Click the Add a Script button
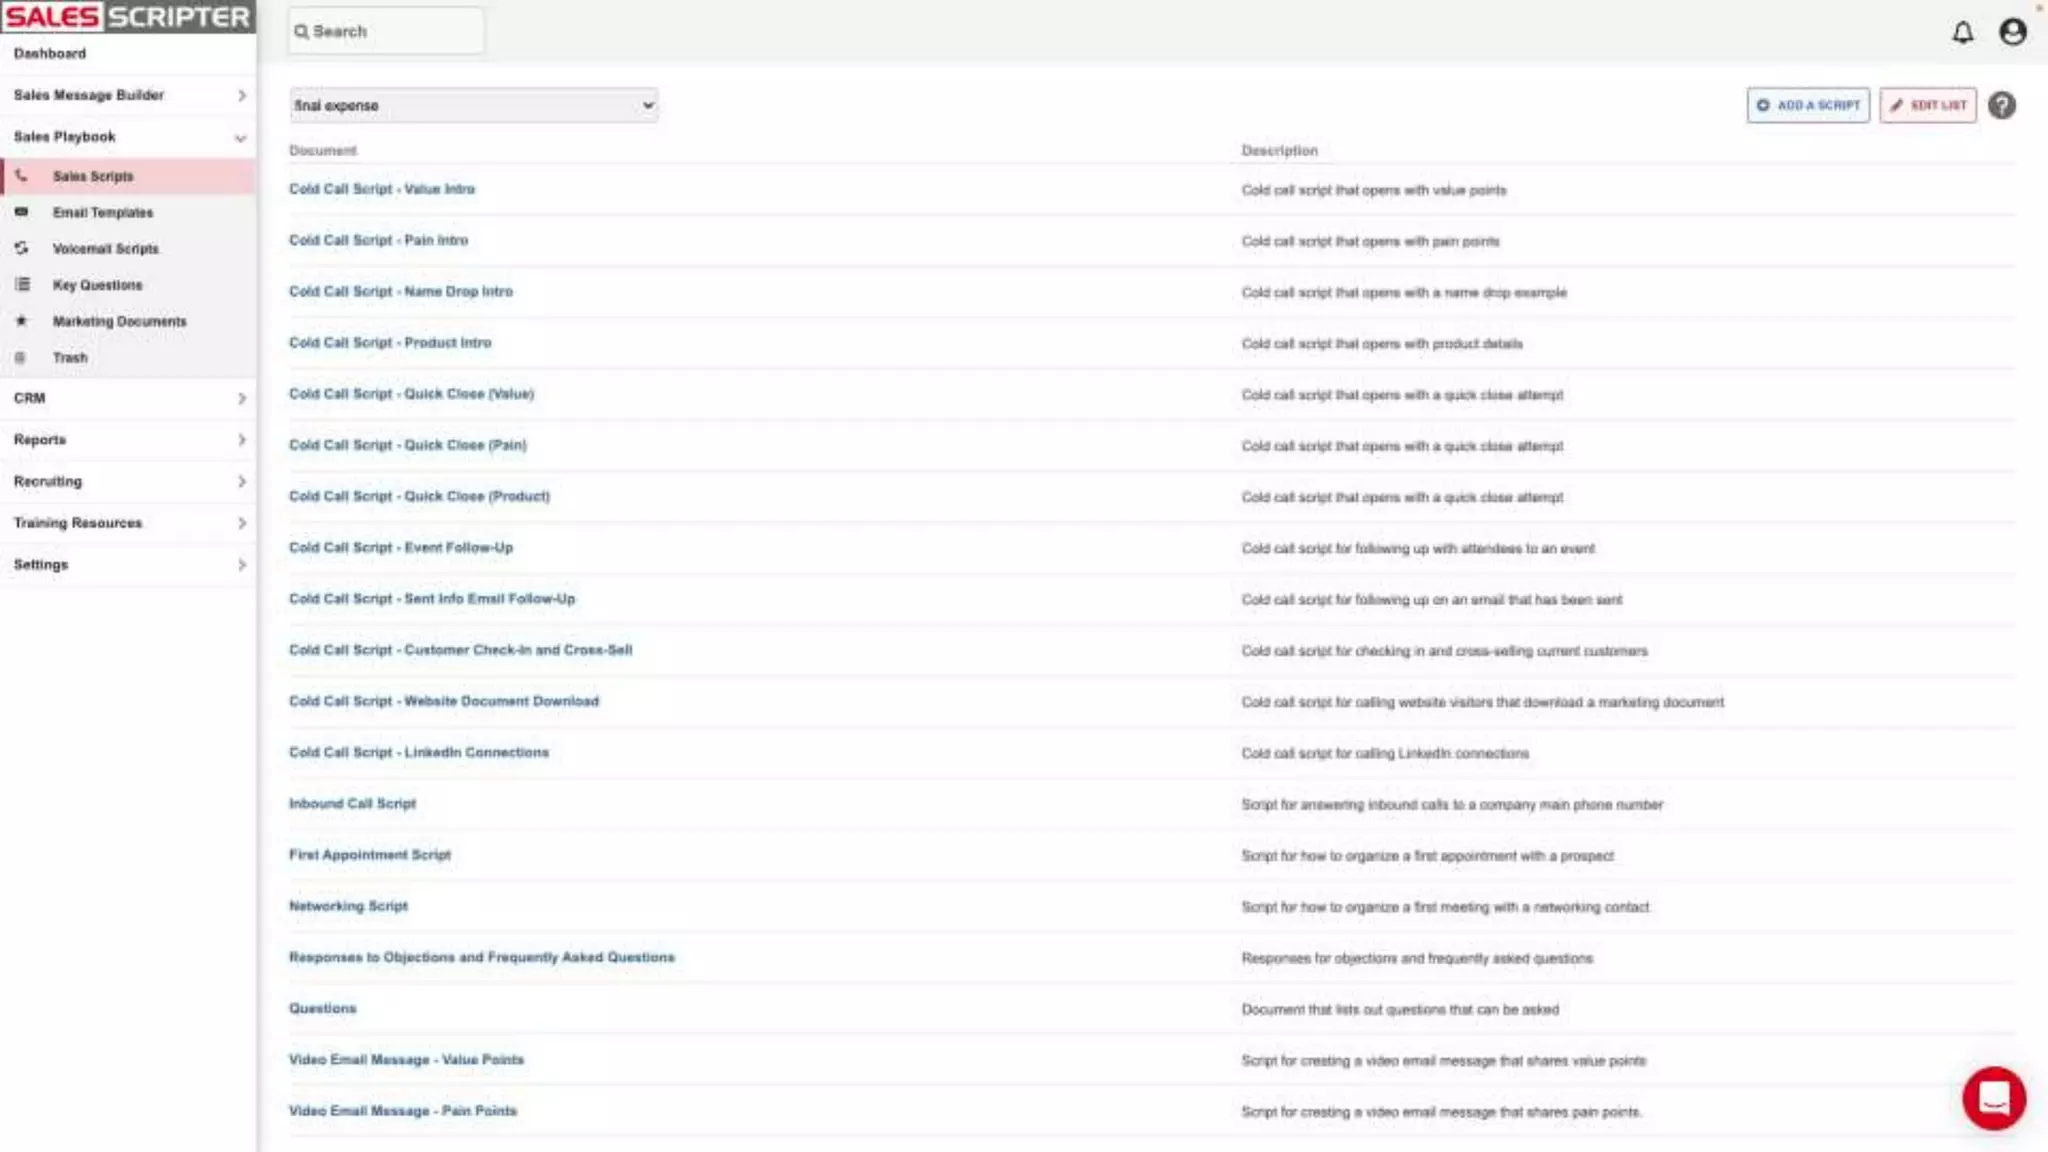 [x=1808, y=105]
